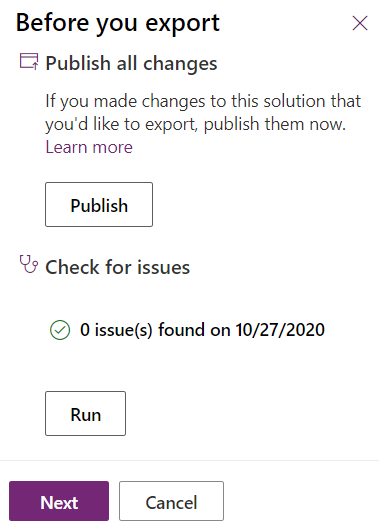Click the word 'issues' in Check heading
Screen dimensions: 379x528
pyautogui.click(x=164, y=267)
